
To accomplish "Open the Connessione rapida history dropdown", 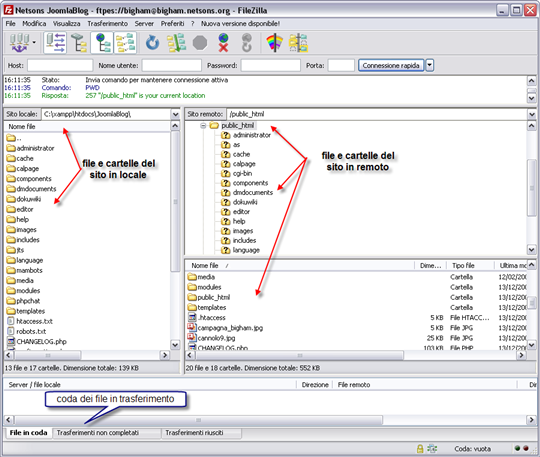I will (x=429, y=65).
